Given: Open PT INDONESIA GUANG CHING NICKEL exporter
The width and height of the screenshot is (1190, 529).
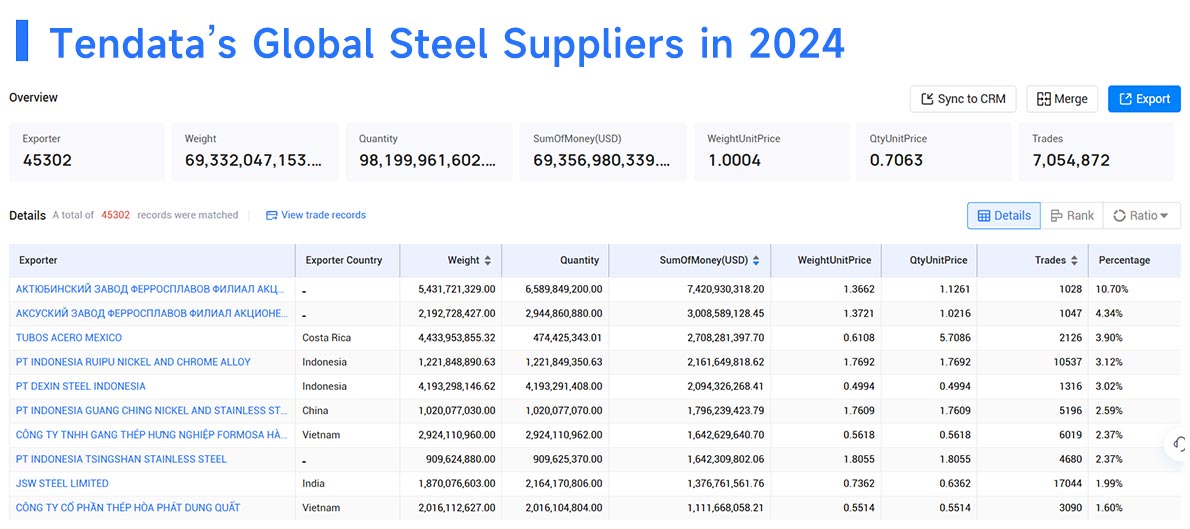Looking at the screenshot, I should (x=152, y=411).
